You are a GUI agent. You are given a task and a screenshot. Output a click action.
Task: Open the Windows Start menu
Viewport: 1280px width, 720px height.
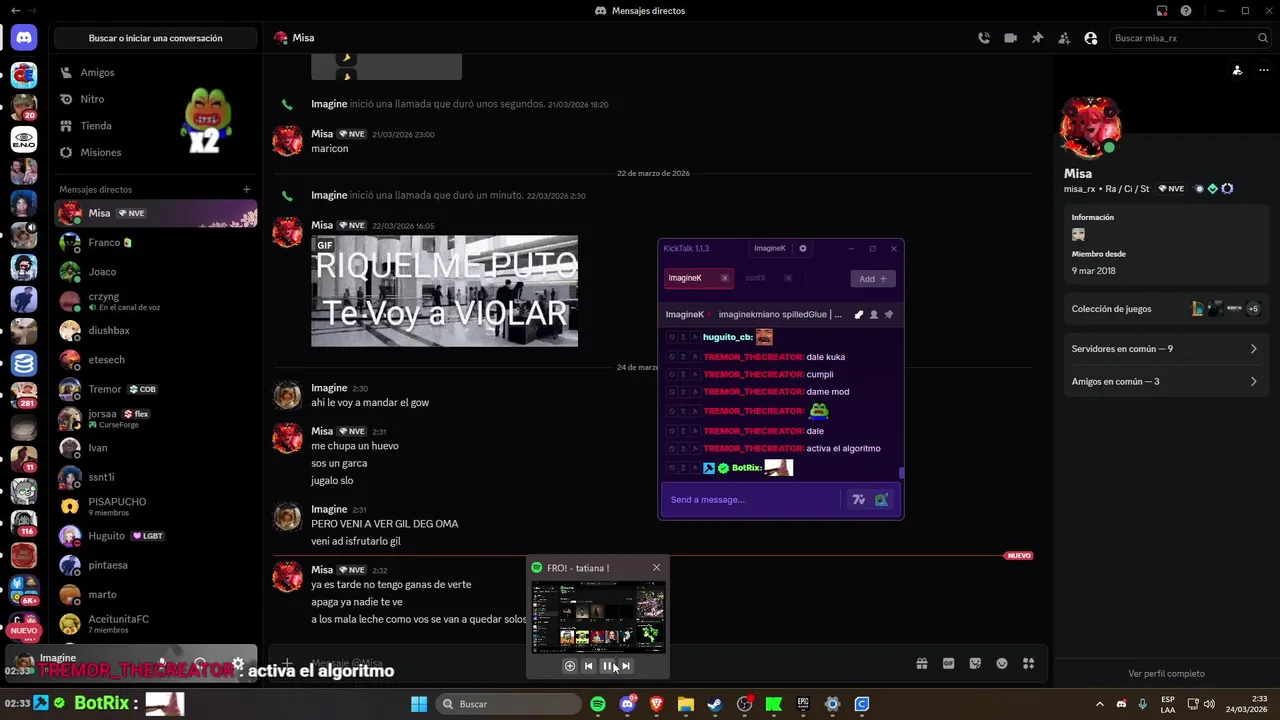[x=419, y=704]
